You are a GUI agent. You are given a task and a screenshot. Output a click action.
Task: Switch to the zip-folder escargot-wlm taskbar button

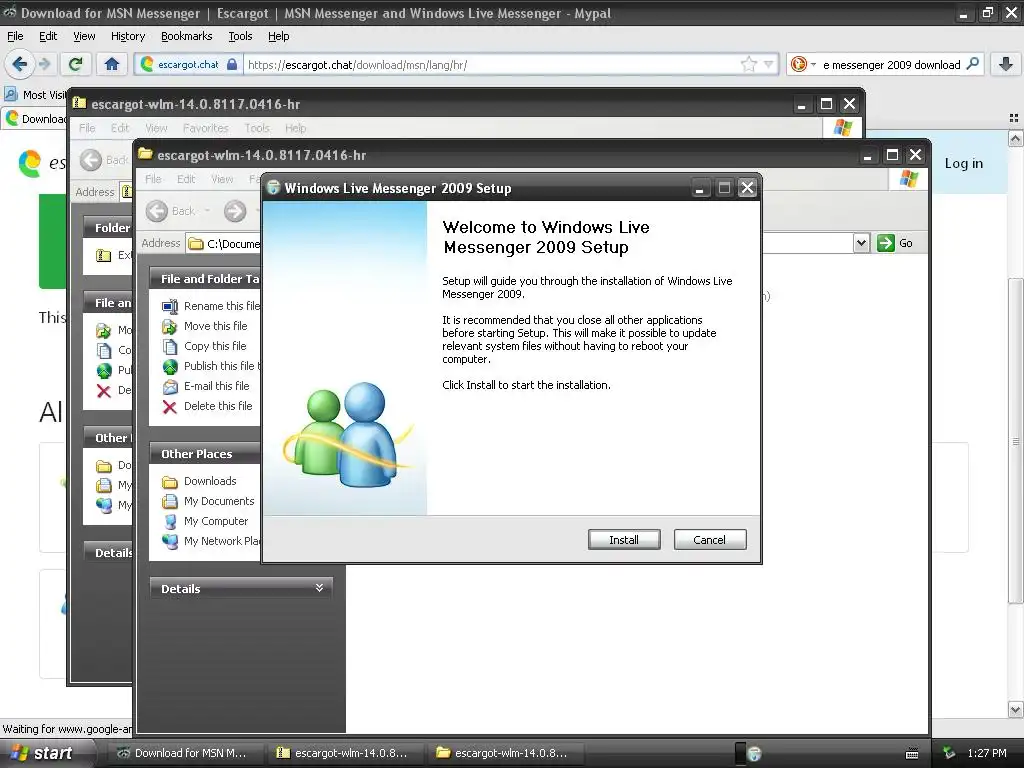tap(344, 753)
